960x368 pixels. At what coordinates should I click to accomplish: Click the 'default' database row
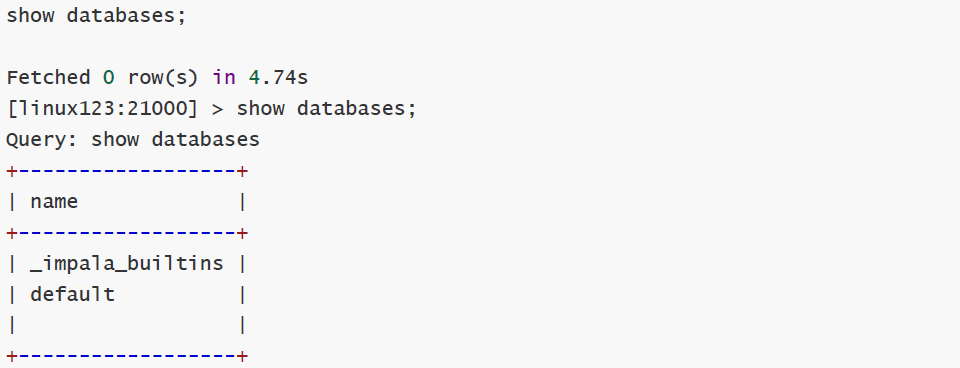(127, 295)
